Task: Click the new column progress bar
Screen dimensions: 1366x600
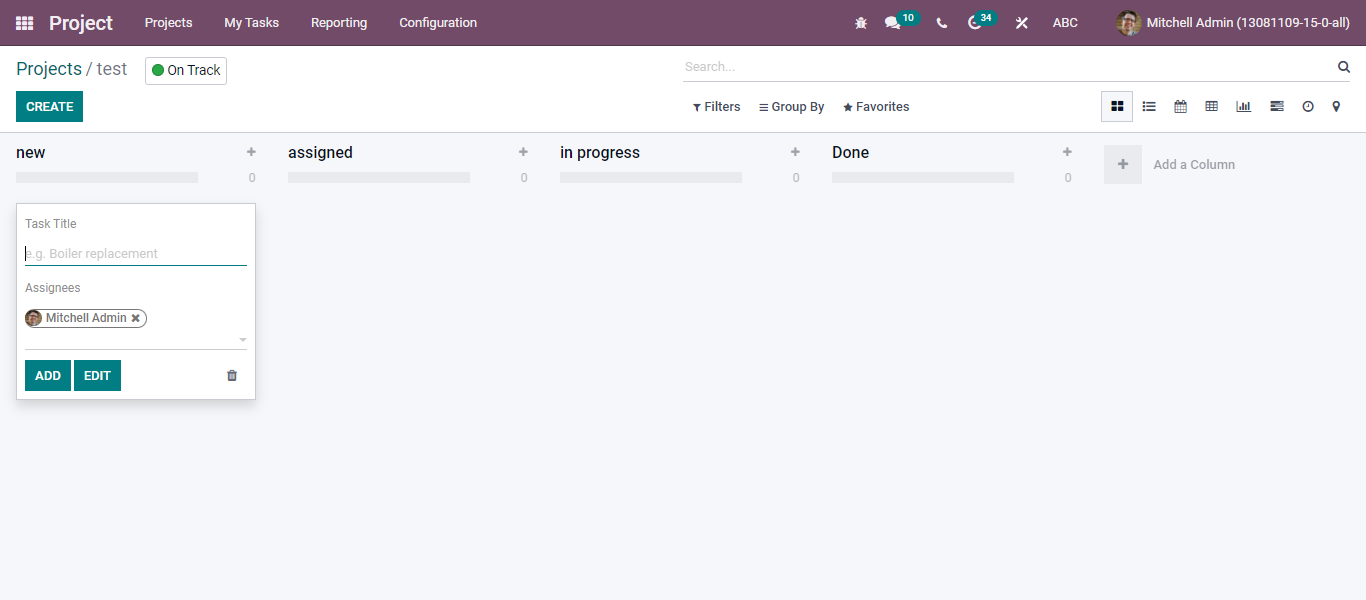Action: coord(107,177)
